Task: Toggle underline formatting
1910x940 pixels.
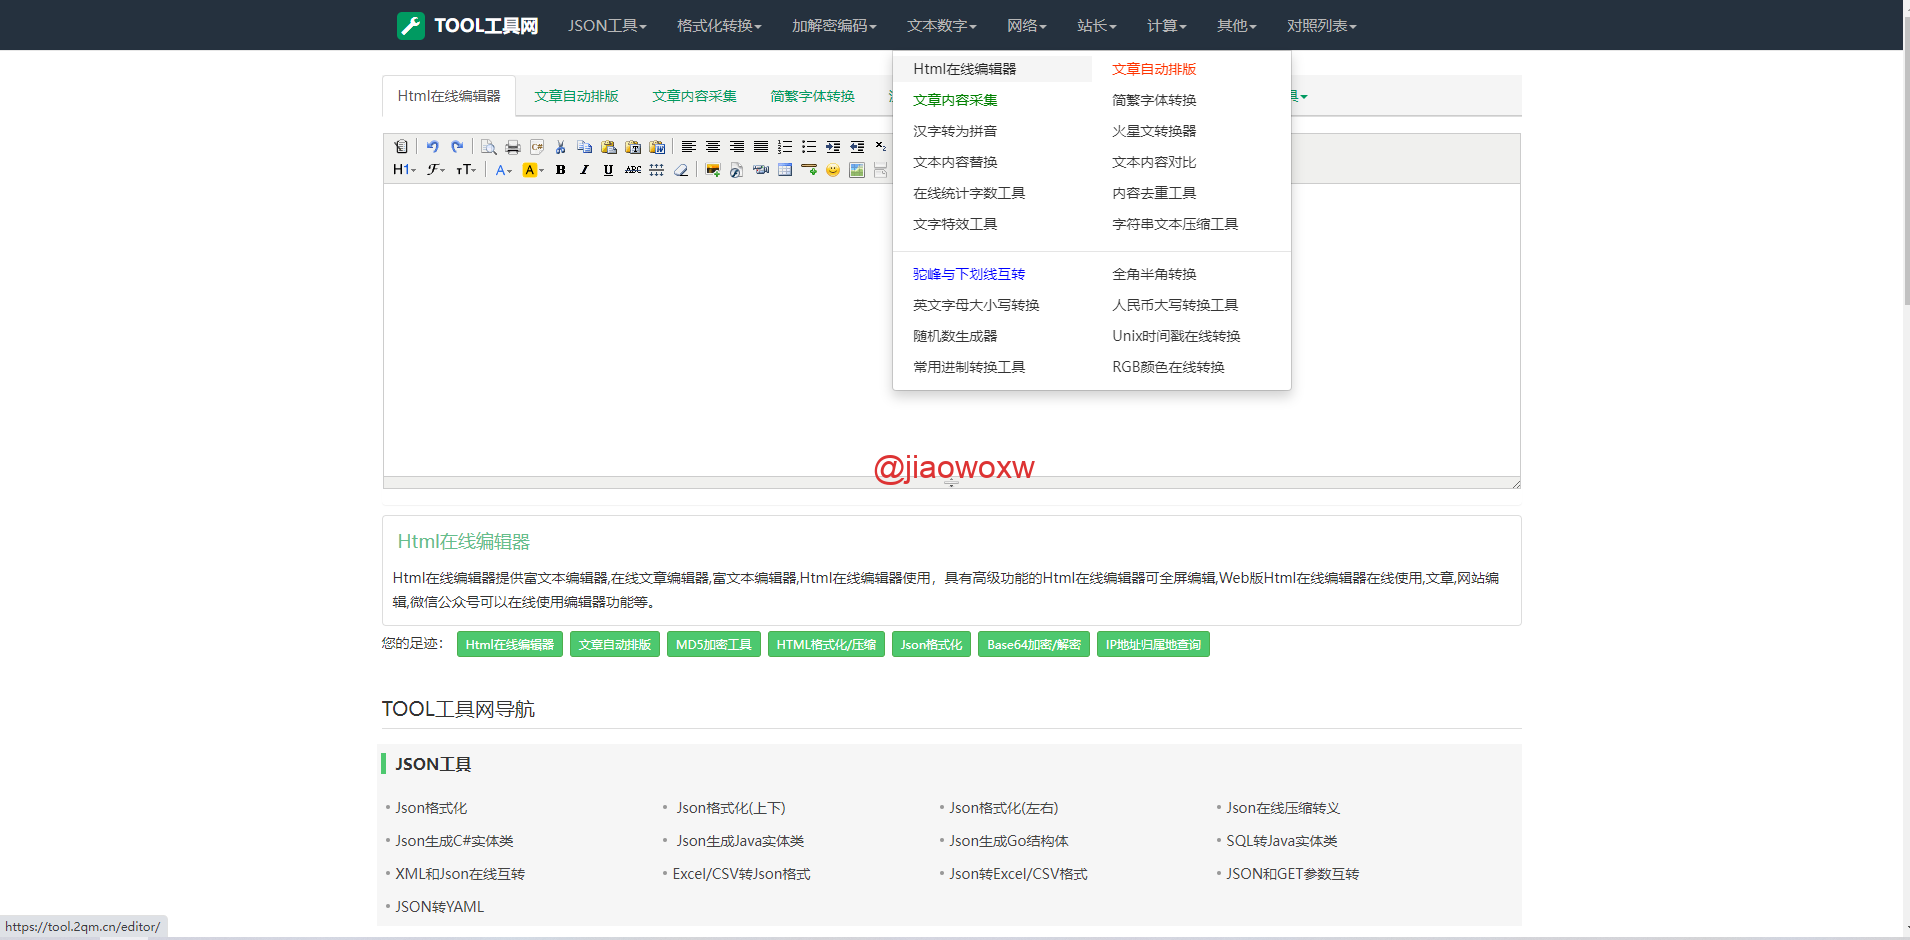Action: tap(609, 170)
